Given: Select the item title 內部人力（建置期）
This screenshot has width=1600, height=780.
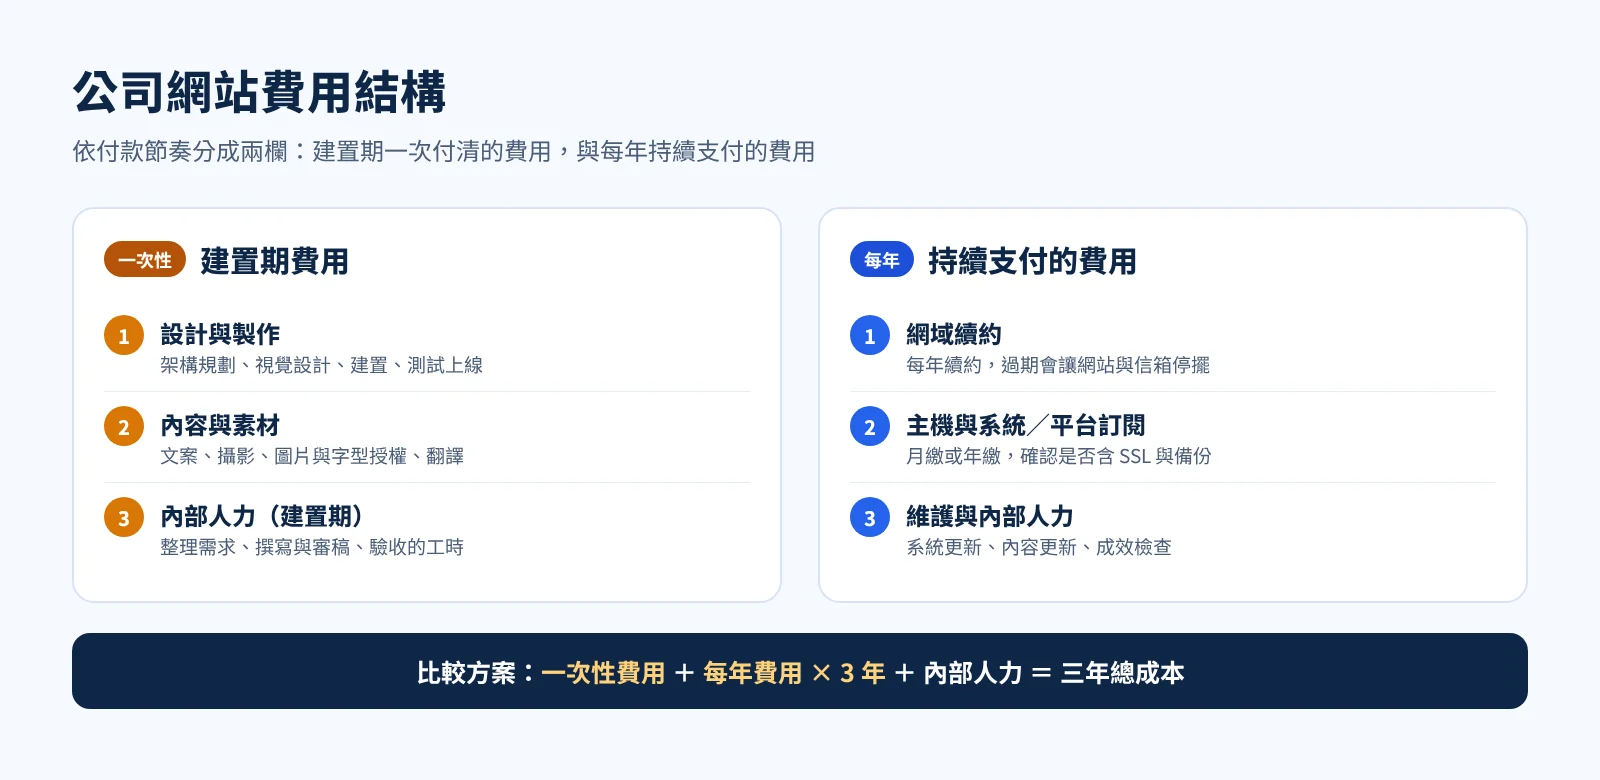Looking at the screenshot, I should (262, 516).
